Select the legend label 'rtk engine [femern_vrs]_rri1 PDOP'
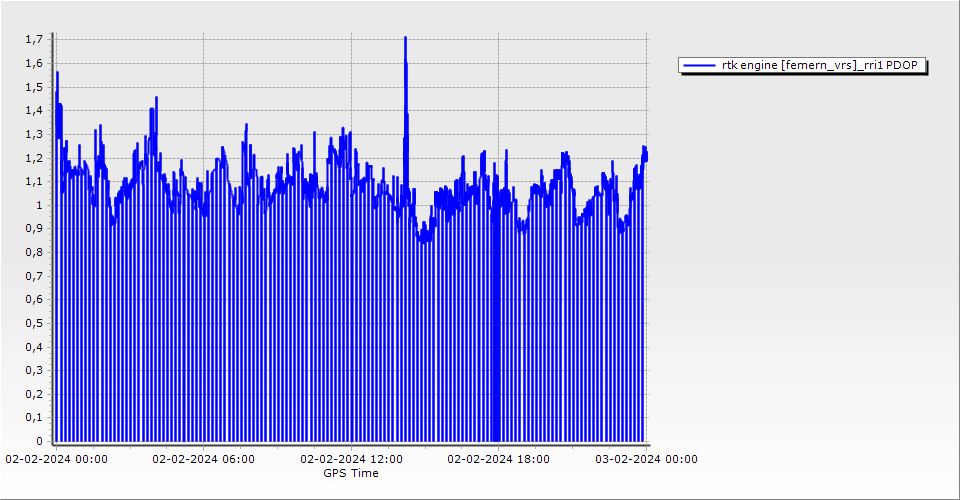The image size is (960, 500). pyautogui.click(x=824, y=66)
